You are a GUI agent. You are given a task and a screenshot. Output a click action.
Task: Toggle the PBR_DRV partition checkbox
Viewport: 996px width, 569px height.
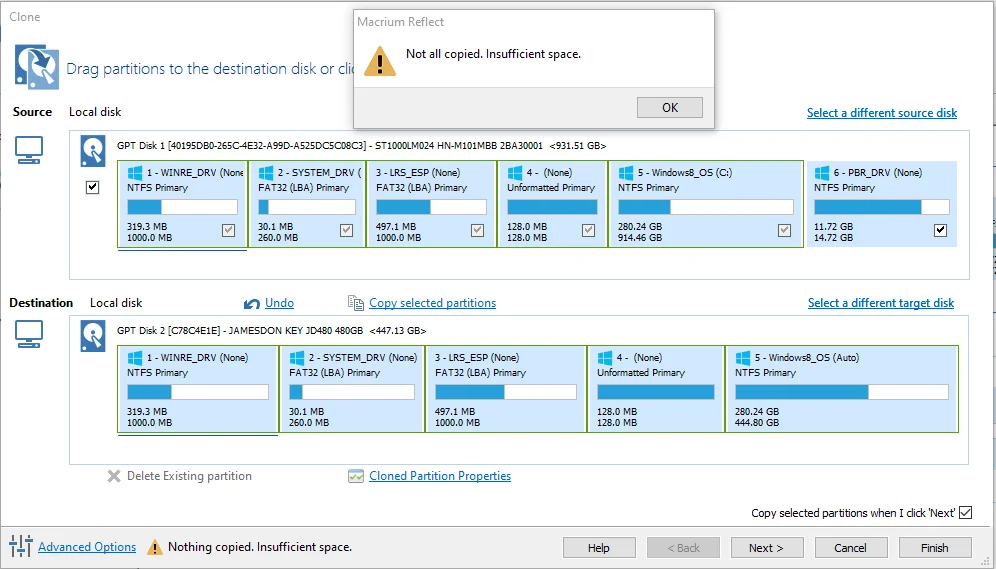(941, 231)
